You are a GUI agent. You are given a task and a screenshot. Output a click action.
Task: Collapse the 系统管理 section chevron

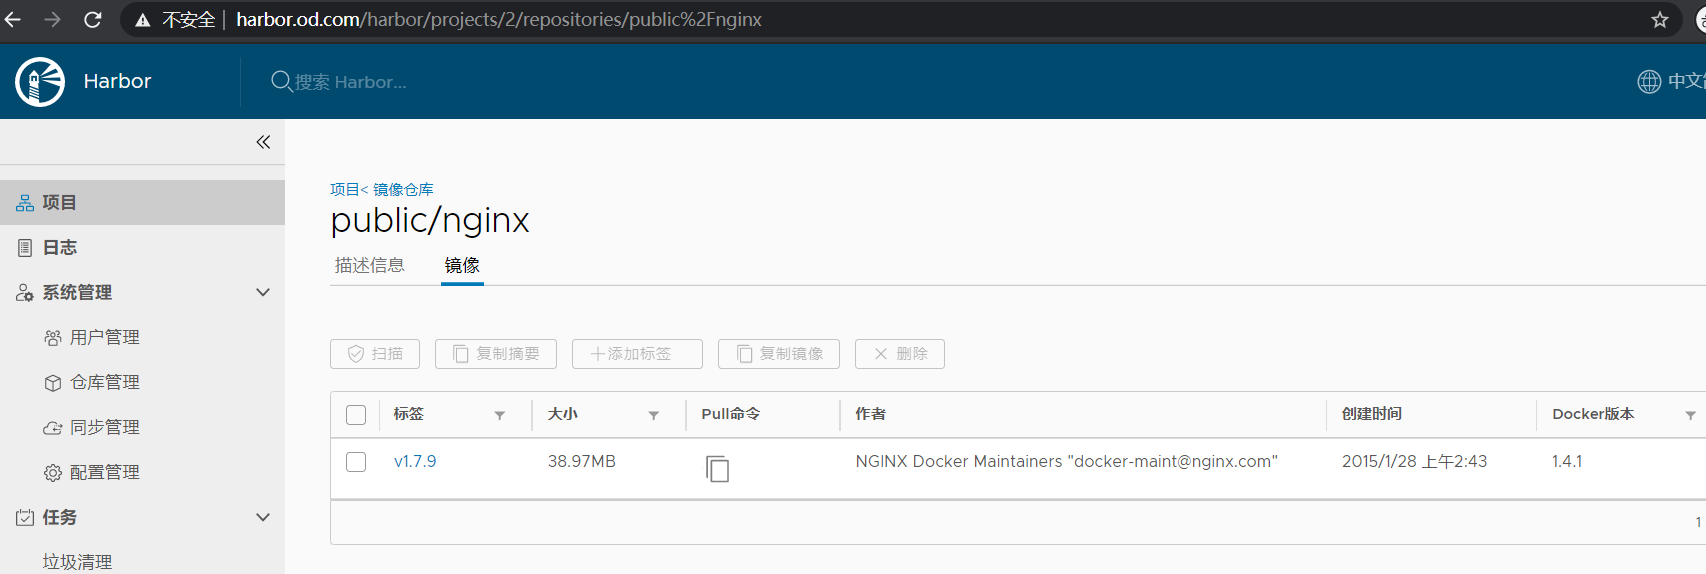[263, 293]
